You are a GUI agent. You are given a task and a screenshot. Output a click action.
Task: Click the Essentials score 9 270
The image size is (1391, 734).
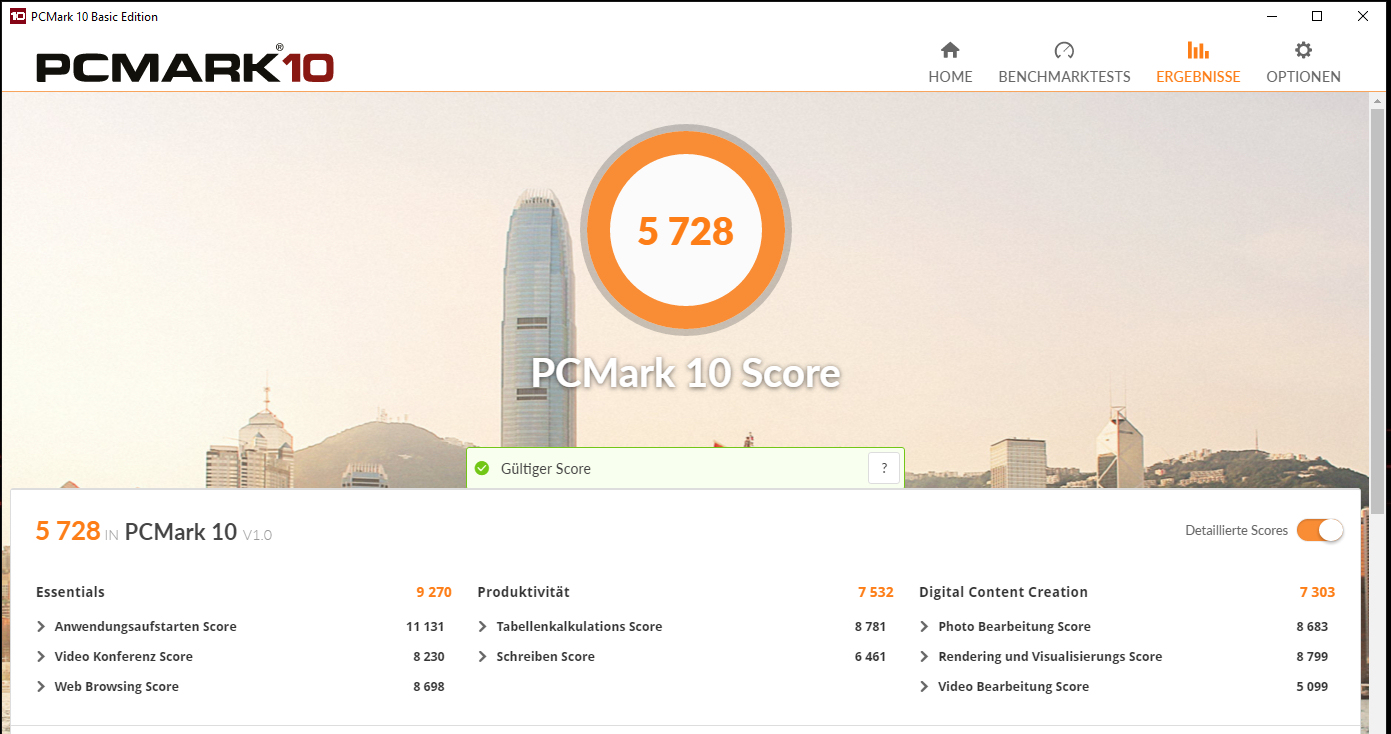(x=434, y=592)
